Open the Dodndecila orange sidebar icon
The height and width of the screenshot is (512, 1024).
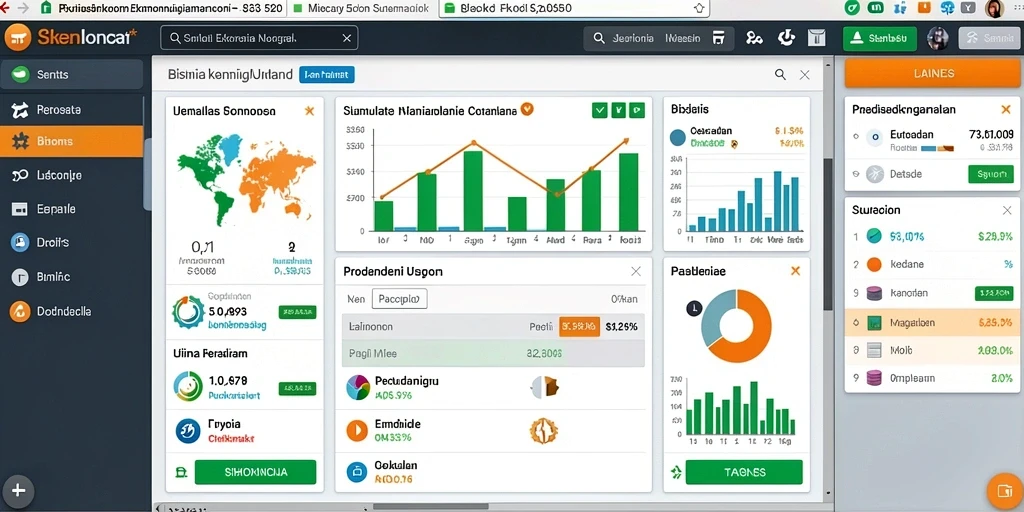pos(20,312)
